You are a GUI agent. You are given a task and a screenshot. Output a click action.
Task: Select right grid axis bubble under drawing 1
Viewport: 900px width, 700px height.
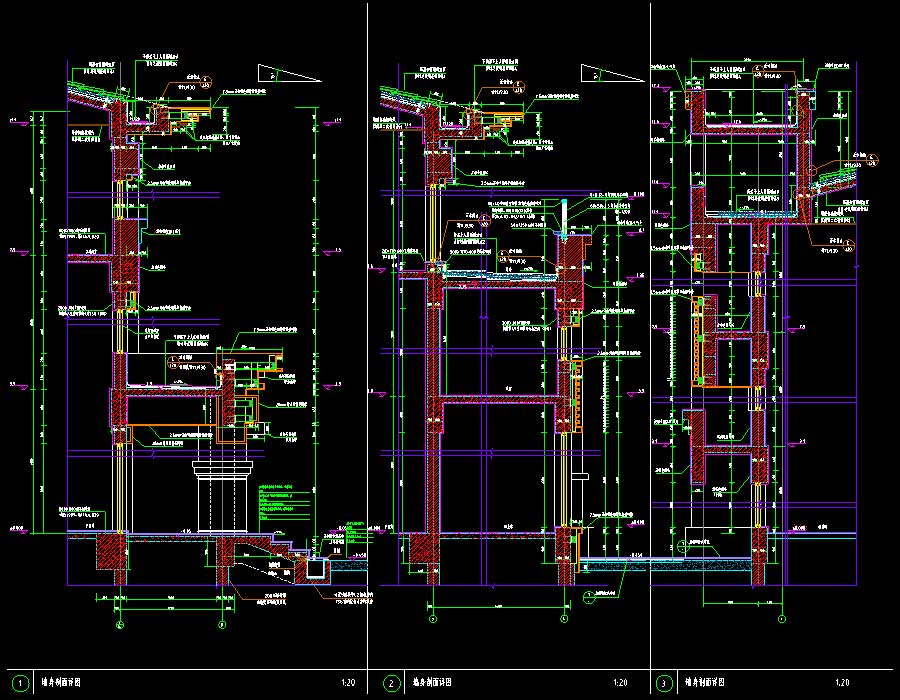(223, 625)
